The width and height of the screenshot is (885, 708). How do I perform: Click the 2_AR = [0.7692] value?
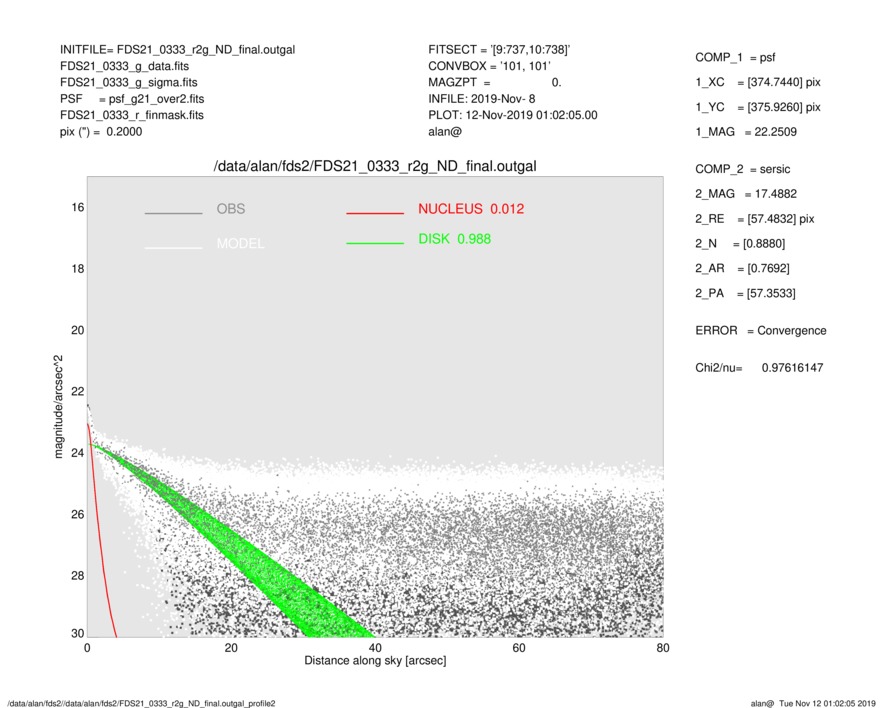click(x=742, y=269)
